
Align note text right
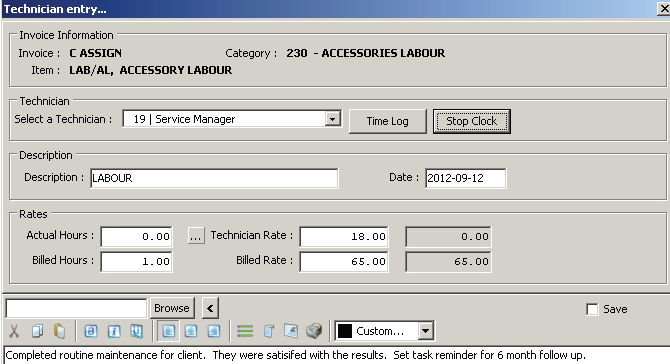[214, 331]
